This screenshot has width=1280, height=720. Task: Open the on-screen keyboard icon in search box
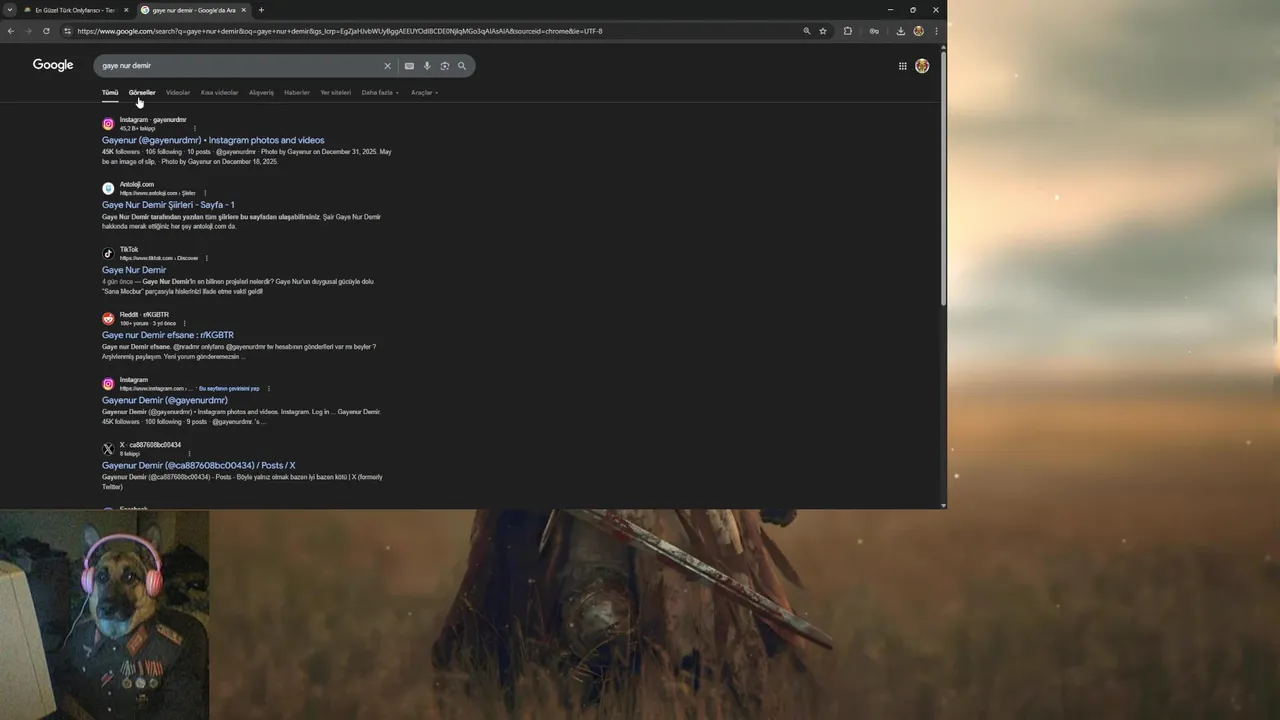pos(409,66)
